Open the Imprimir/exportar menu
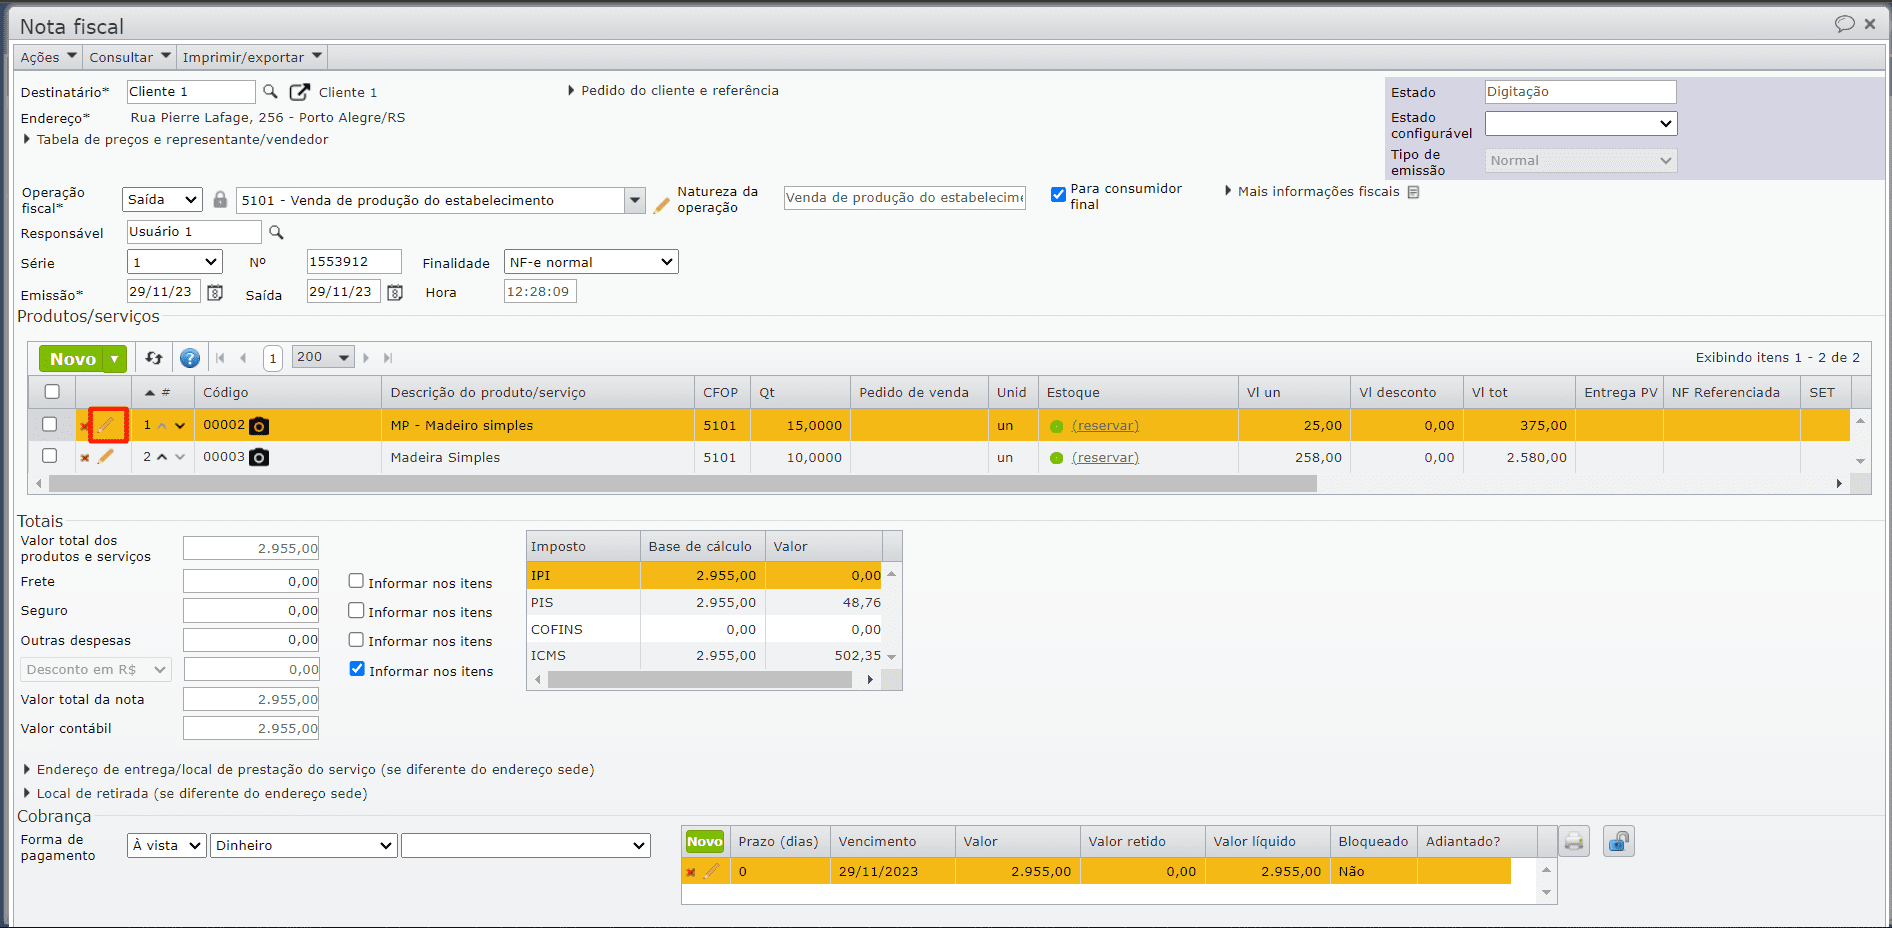Viewport: 1892px width, 928px height. coord(252,57)
